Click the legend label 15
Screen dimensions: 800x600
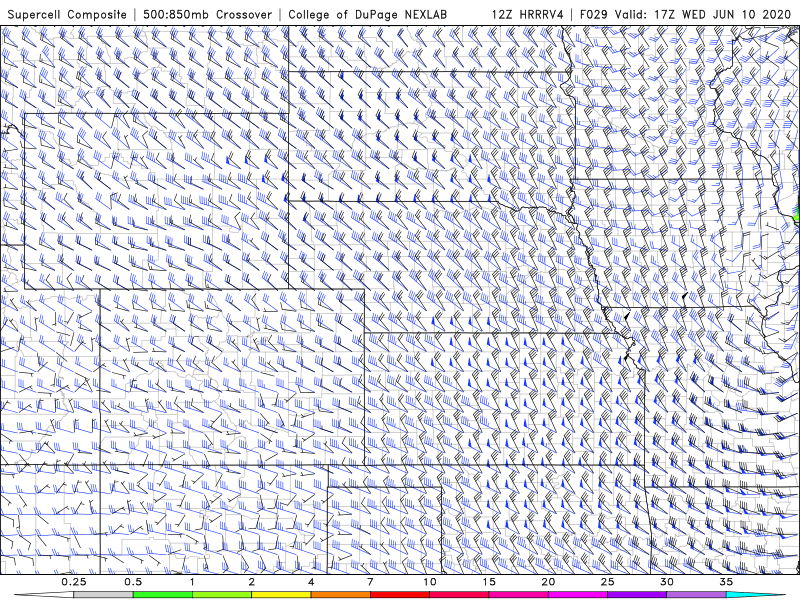click(489, 582)
